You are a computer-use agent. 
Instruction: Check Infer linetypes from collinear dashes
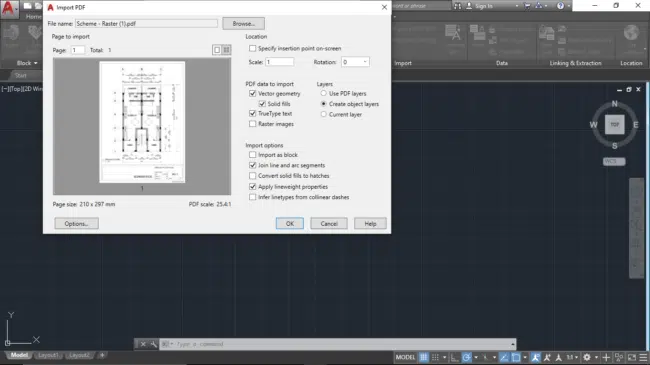tap(252, 197)
